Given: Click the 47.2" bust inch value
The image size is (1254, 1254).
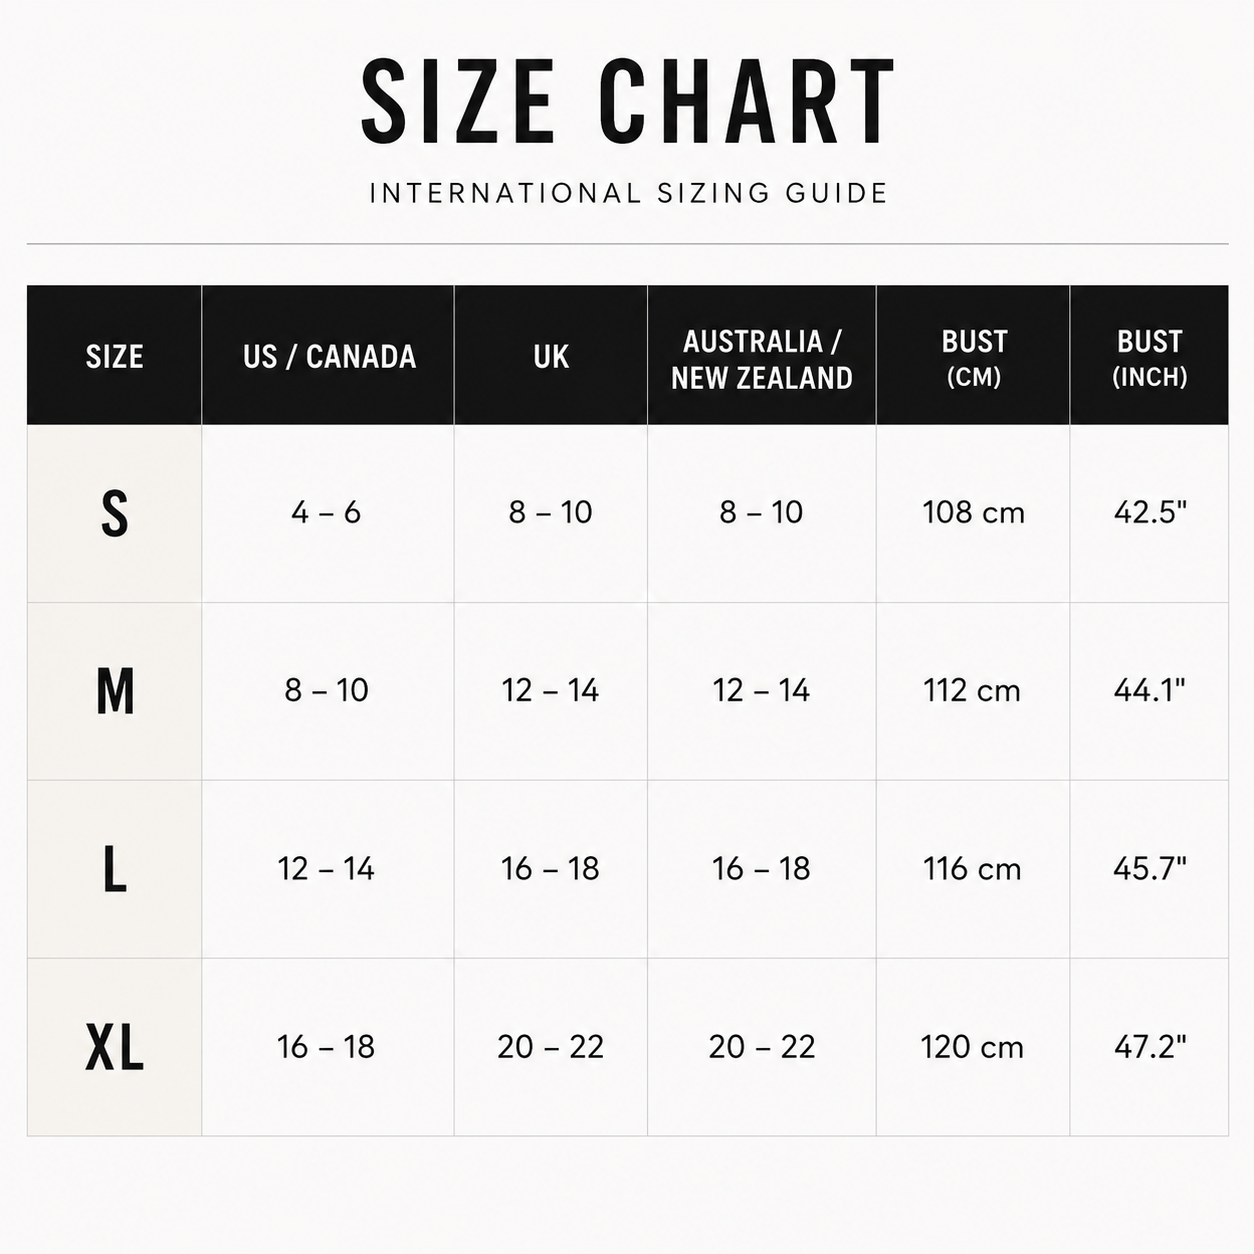Looking at the screenshot, I should coord(1150,1046).
